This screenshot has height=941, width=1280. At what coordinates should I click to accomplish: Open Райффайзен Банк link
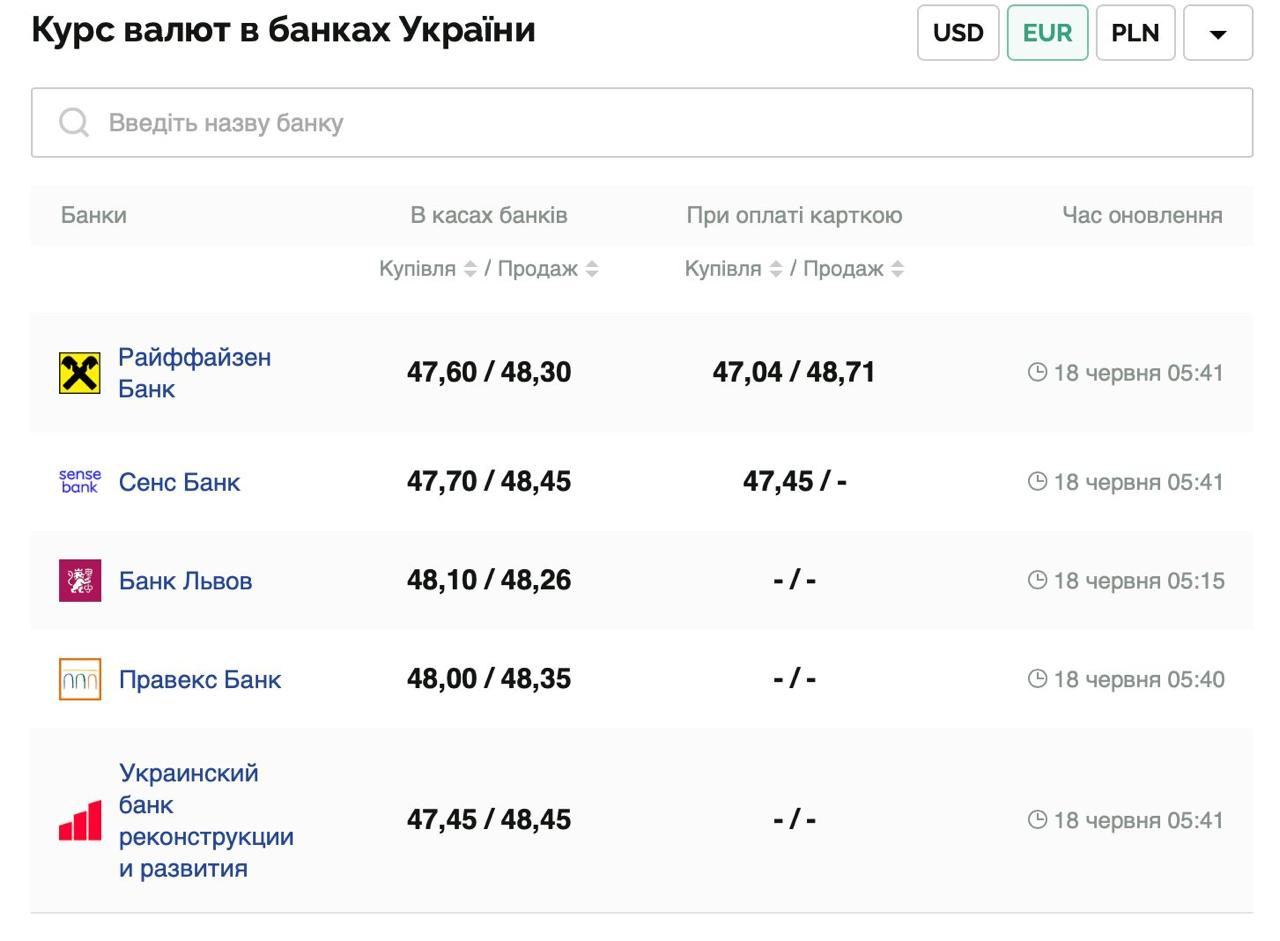point(194,373)
